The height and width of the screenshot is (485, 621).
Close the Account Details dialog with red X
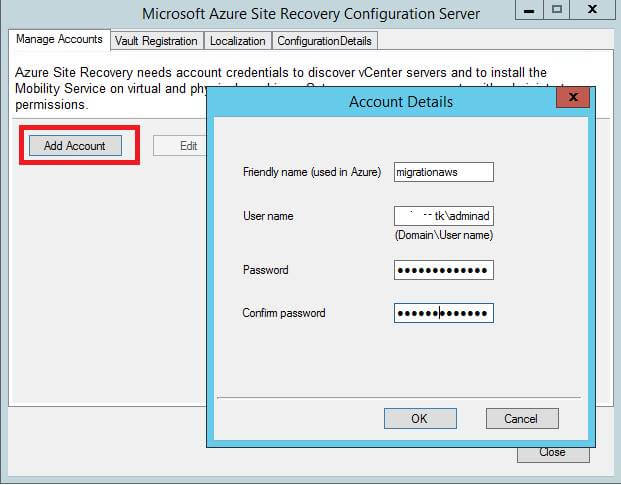pos(573,97)
